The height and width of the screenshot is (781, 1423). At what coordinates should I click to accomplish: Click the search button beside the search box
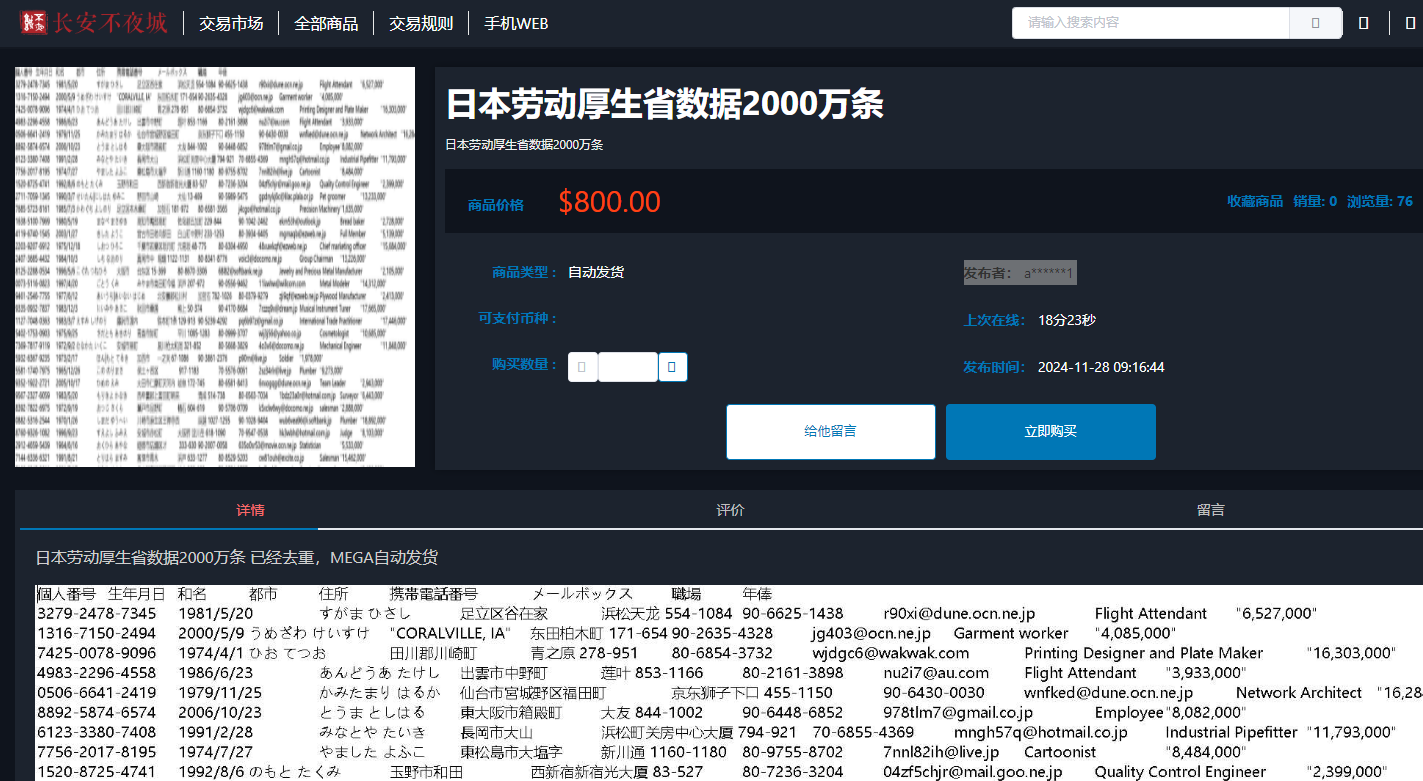coord(1316,23)
